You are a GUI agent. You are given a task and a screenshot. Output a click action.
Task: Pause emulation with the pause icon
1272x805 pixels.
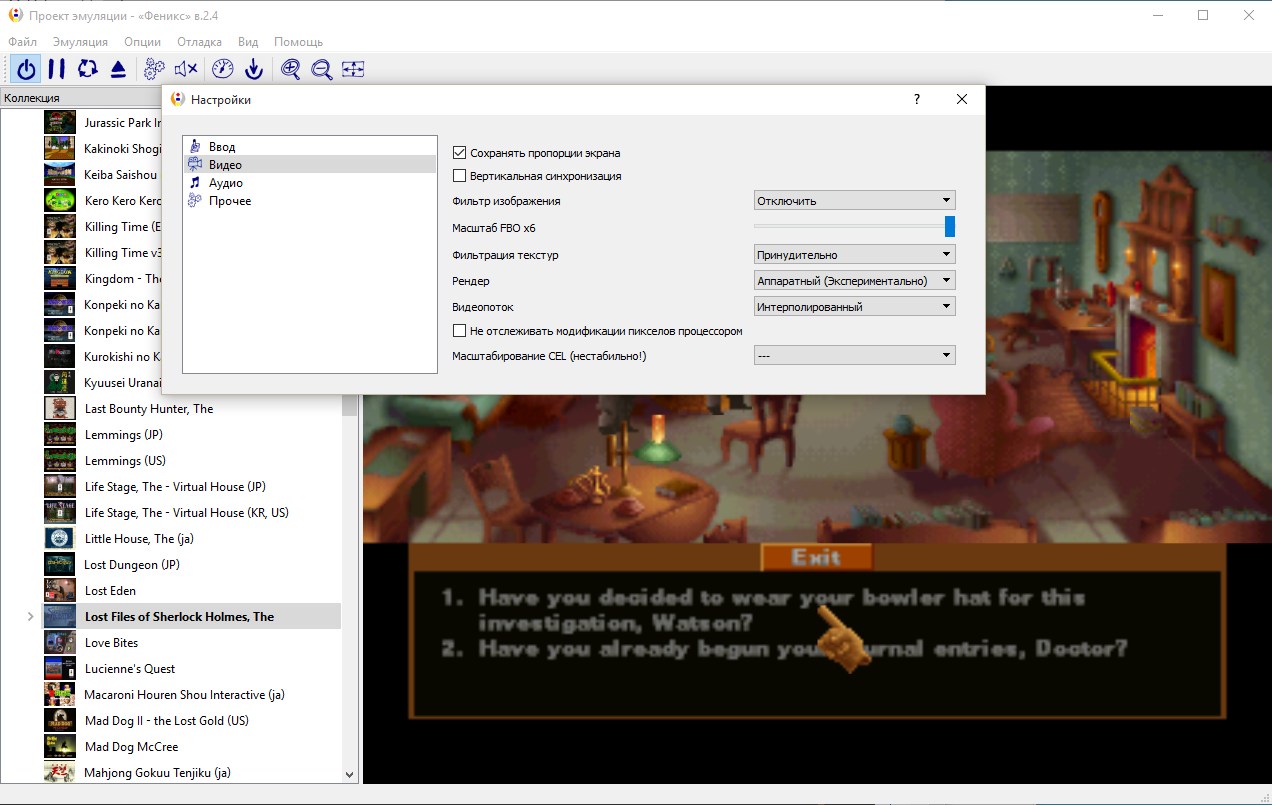57,69
